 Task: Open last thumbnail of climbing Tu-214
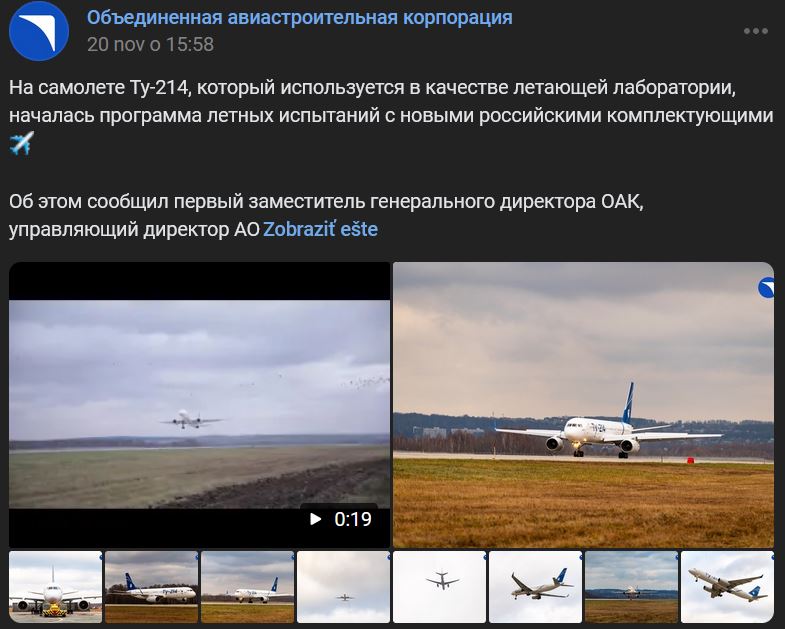point(727,587)
